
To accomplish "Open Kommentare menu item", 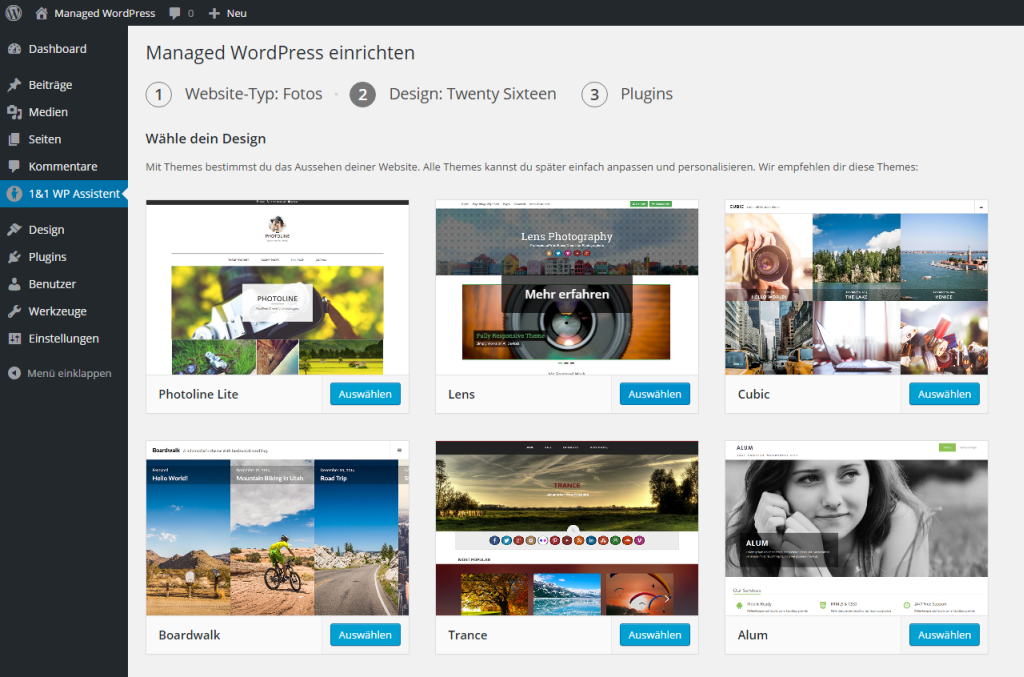I will [64, 166].
